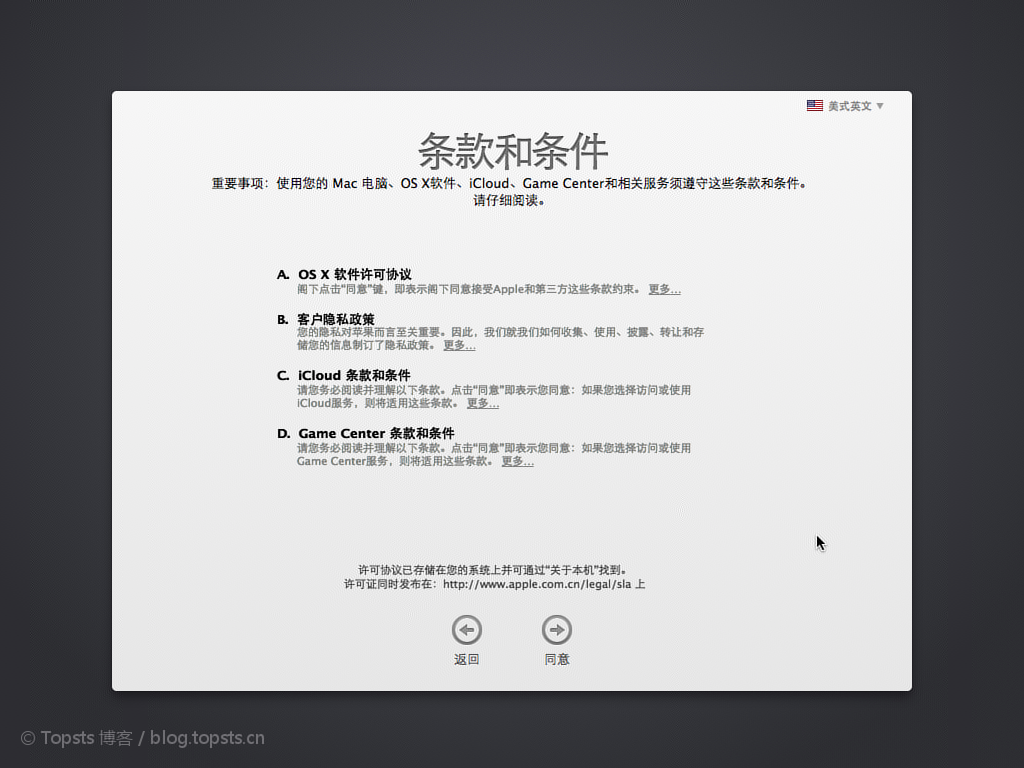
Task: Click the 返回 label to go back
Action: click(467, 660)
